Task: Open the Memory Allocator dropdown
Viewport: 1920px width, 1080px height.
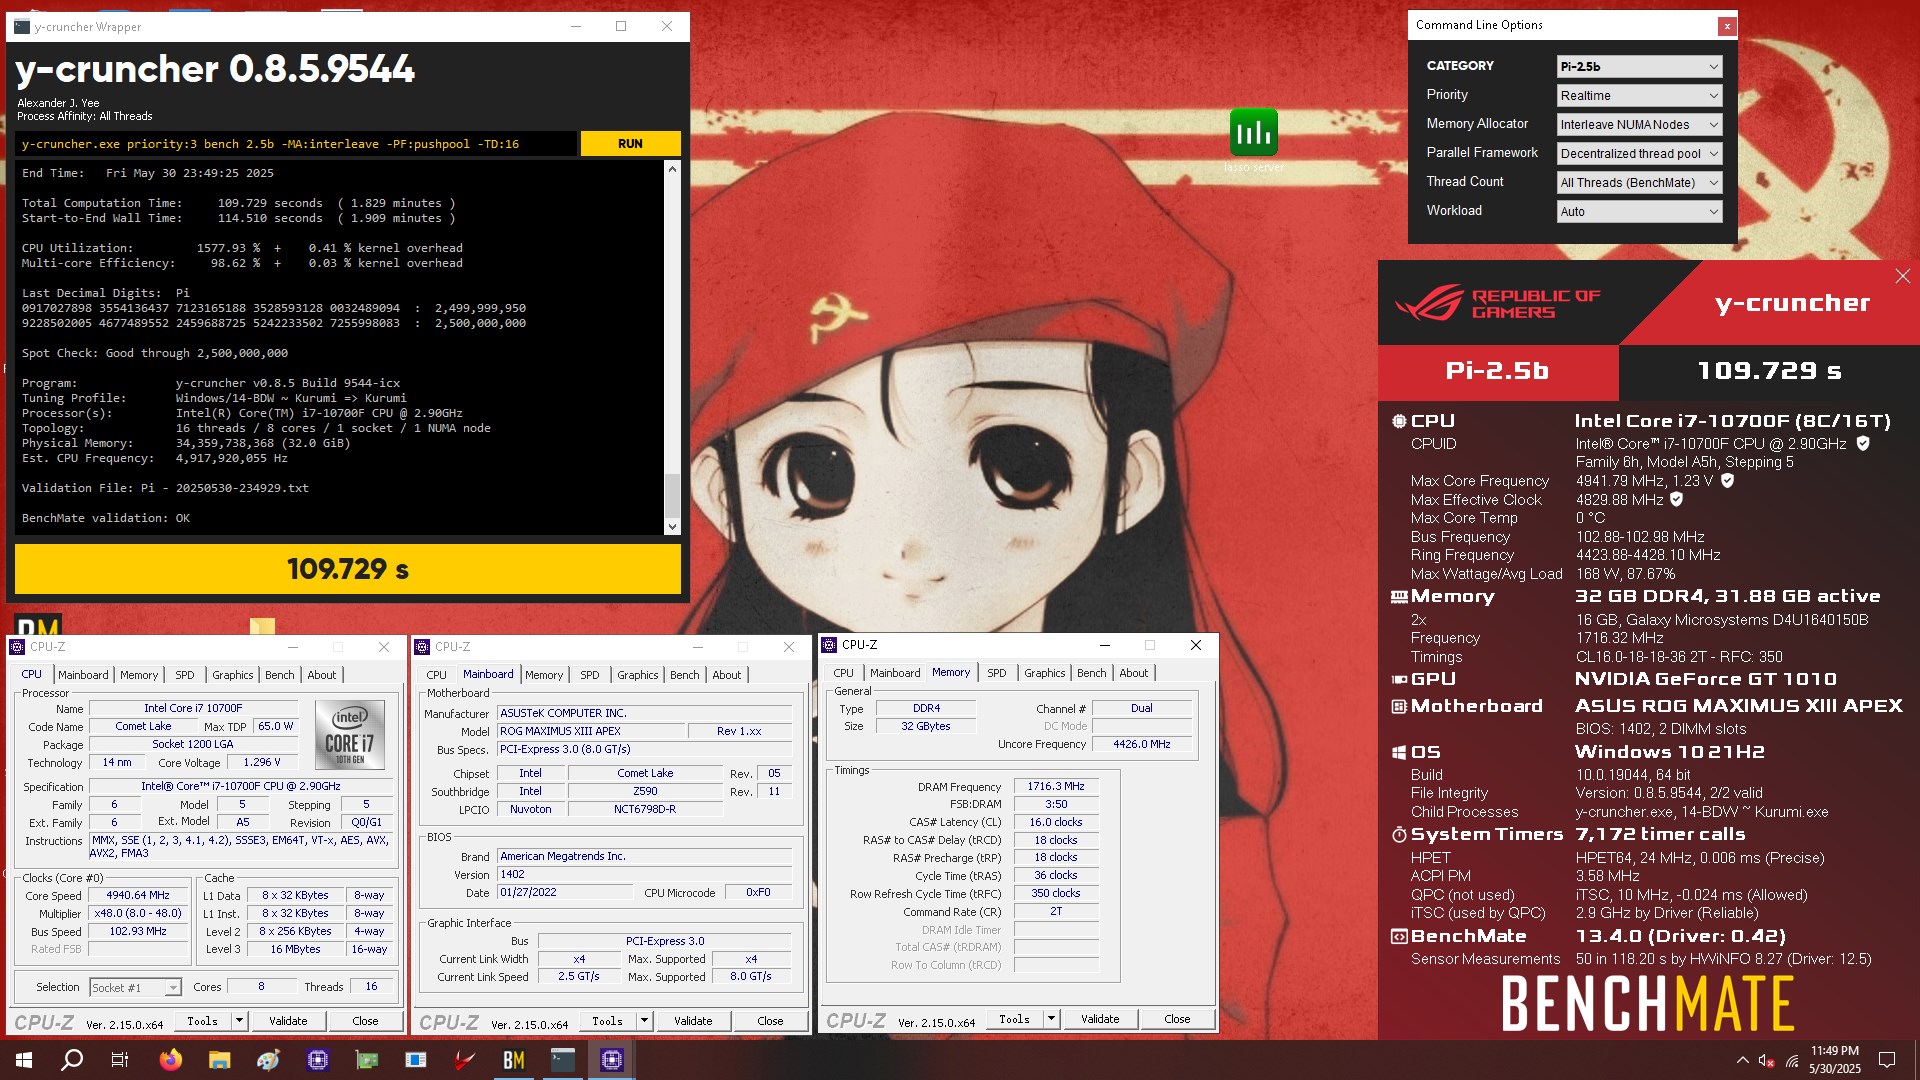Action: point(1639,124)
